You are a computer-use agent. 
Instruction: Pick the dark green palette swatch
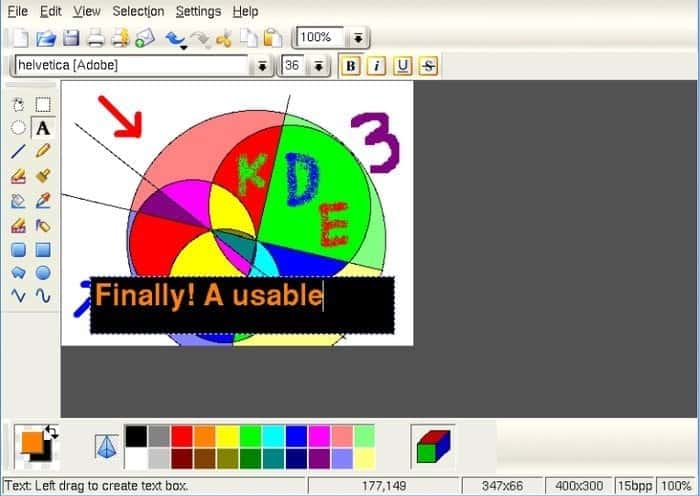pos(250,458)
